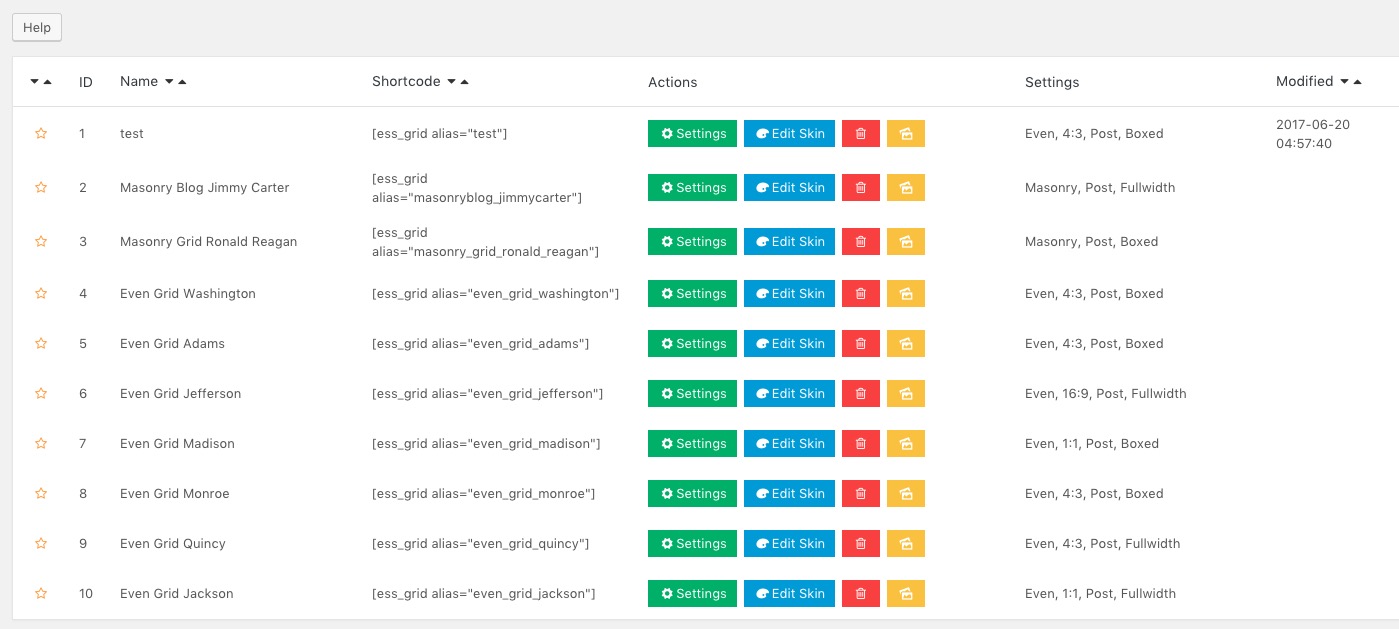Viewport: 1399px width, 629px height.
Task: Mark Even Grid Madison as favorite
Action: point(41,444)
